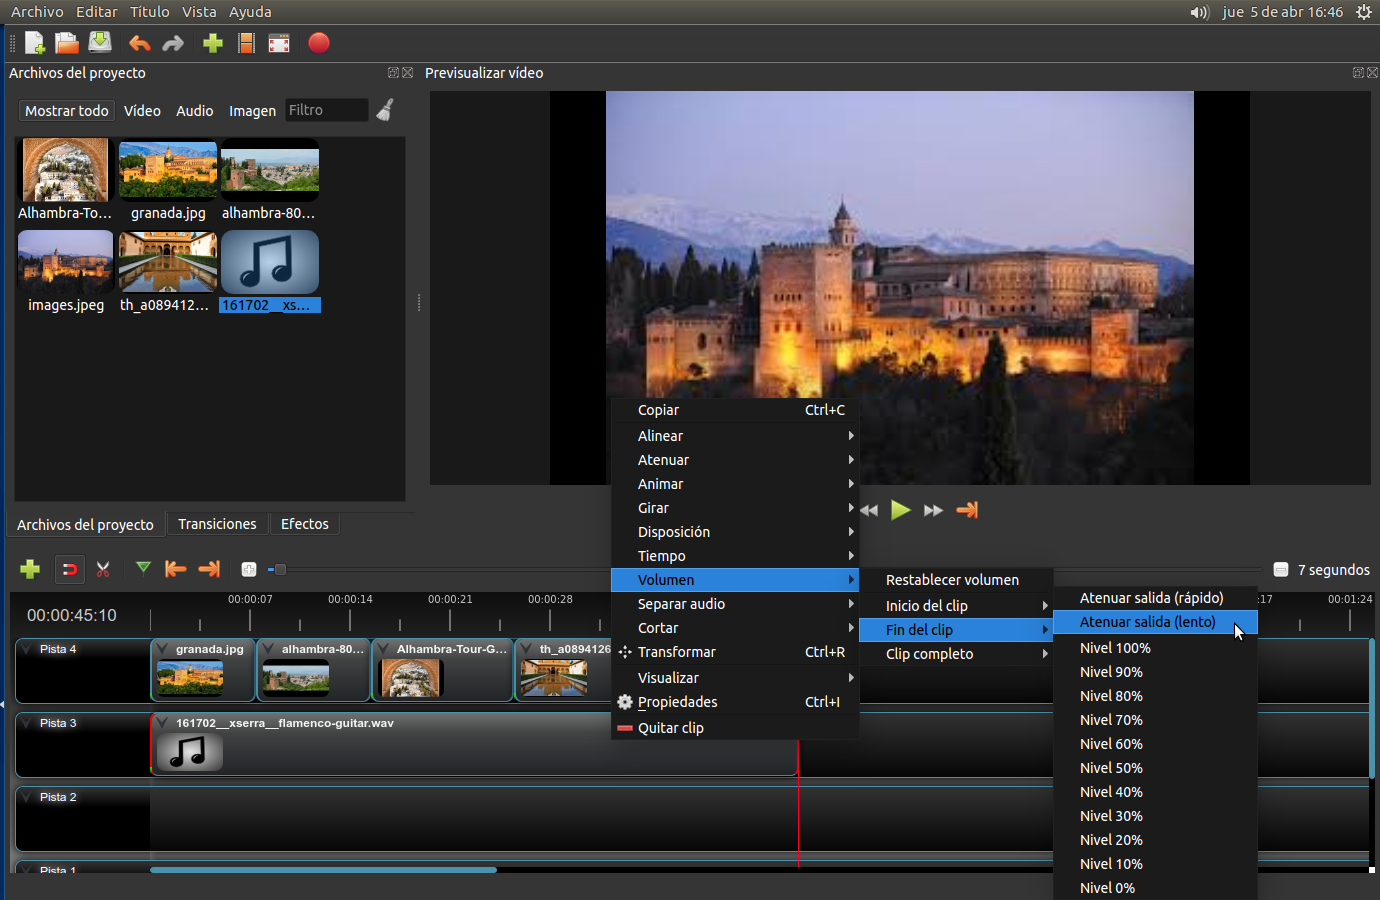Export video with the red circle button
Image resolution: width=1380 pixels, height=900 pixels.
pos(319,43)
